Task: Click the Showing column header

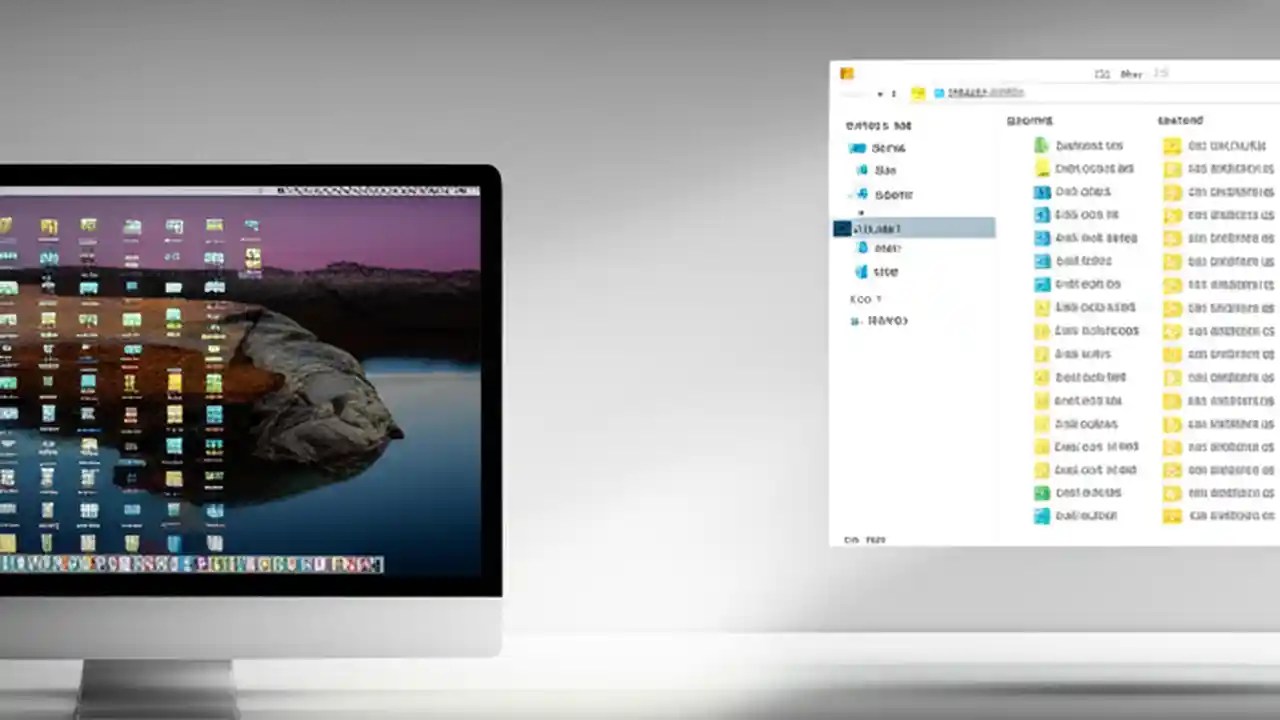Action: click(1030, 120)
